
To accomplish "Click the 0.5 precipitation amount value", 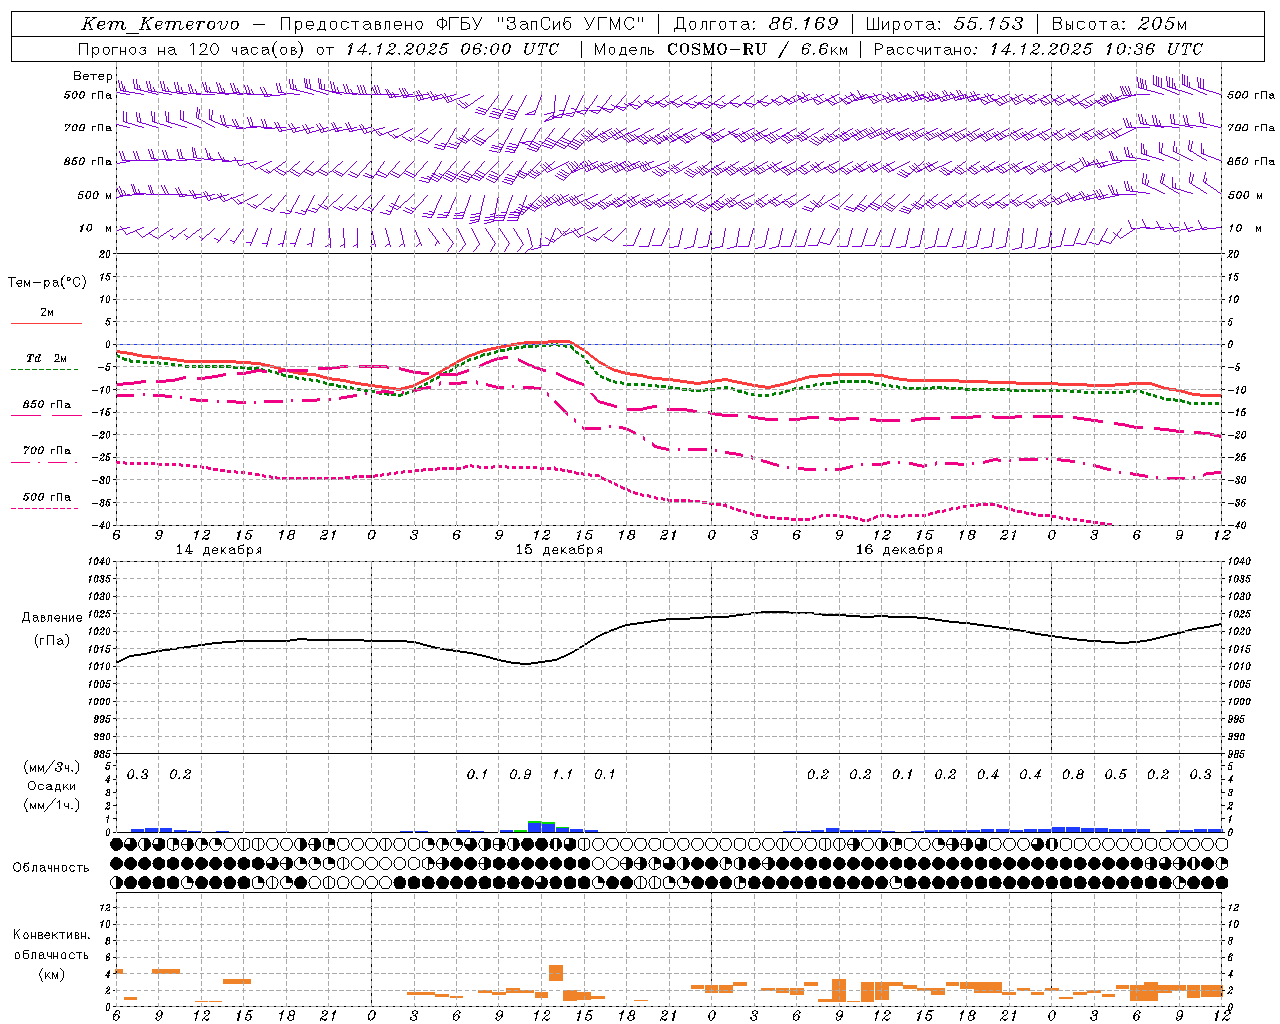I will 1116,775.
